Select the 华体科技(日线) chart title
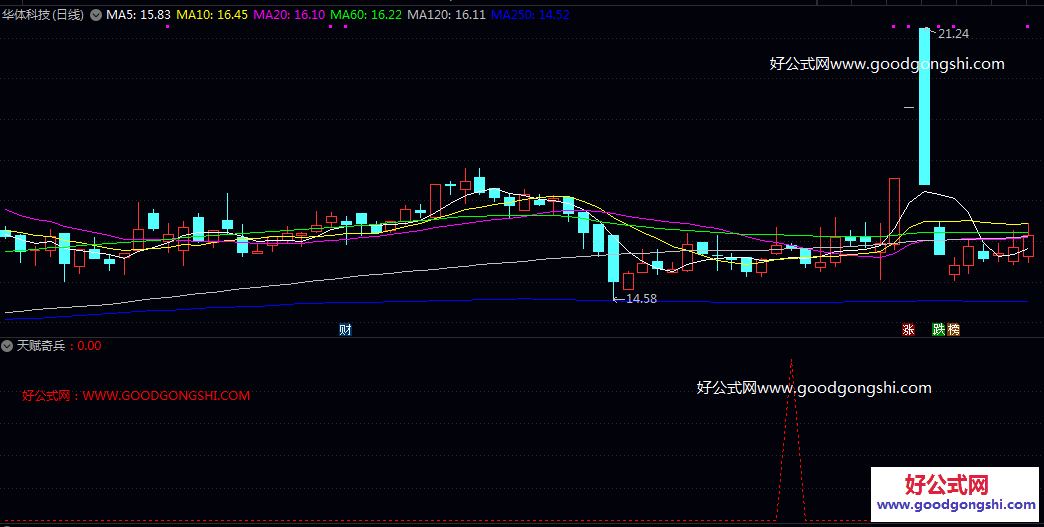 coord(43,15)
